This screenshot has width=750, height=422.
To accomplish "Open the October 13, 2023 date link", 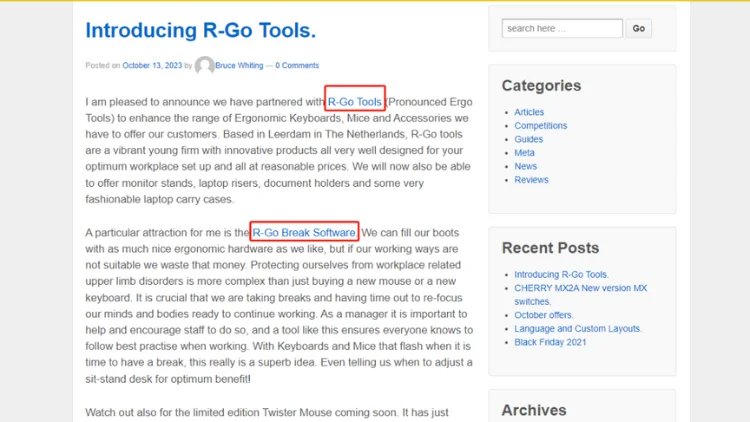I will pos(152,66).
